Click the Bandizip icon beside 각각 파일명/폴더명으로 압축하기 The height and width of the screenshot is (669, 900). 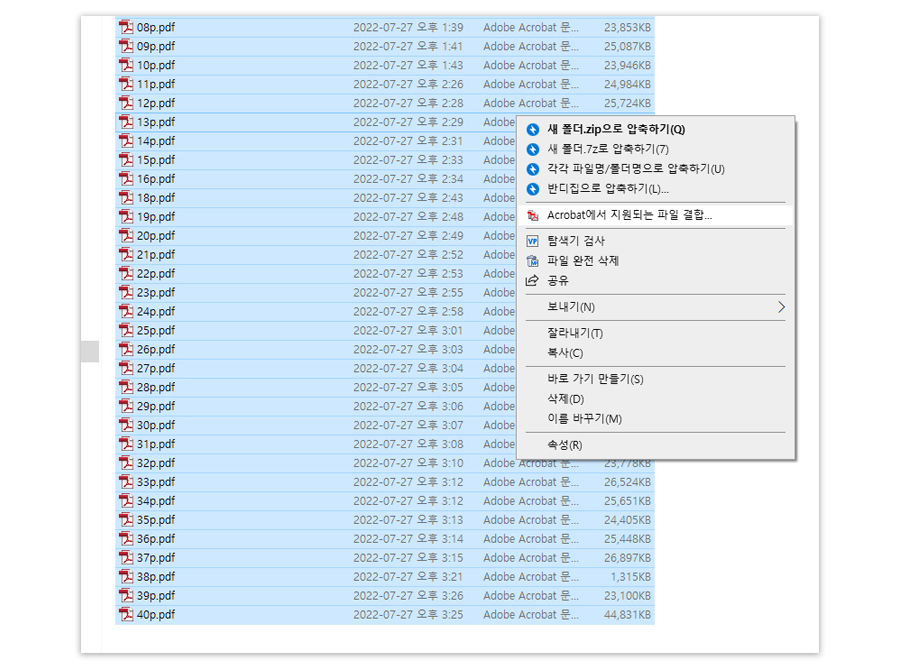(x=533, y=169)
